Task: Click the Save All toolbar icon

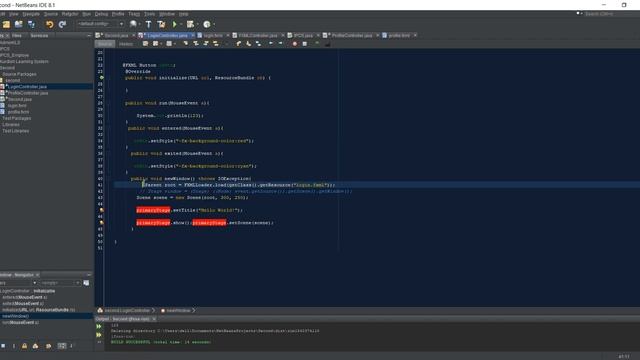Action: pyautogui.click(x=31, y=24)
